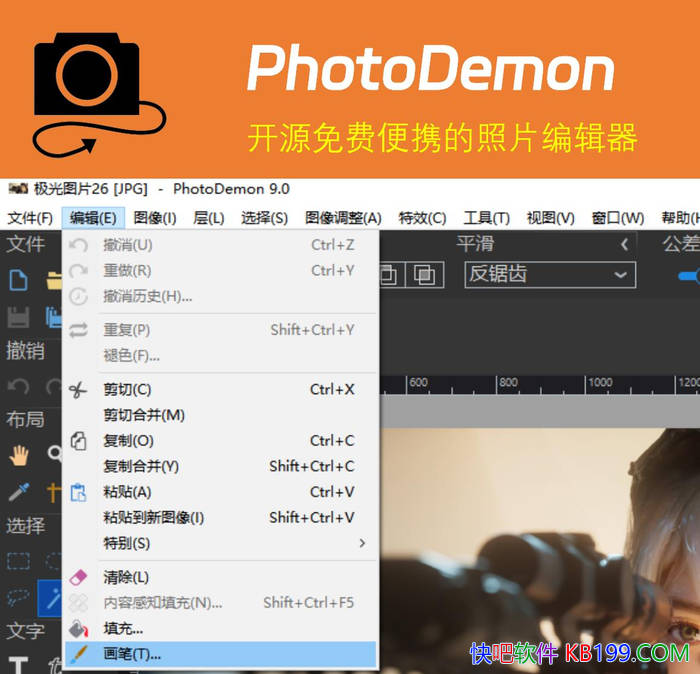Collapse the panel with the left chevron
This screenshot has height=674, width=700.
click(625, 244)
